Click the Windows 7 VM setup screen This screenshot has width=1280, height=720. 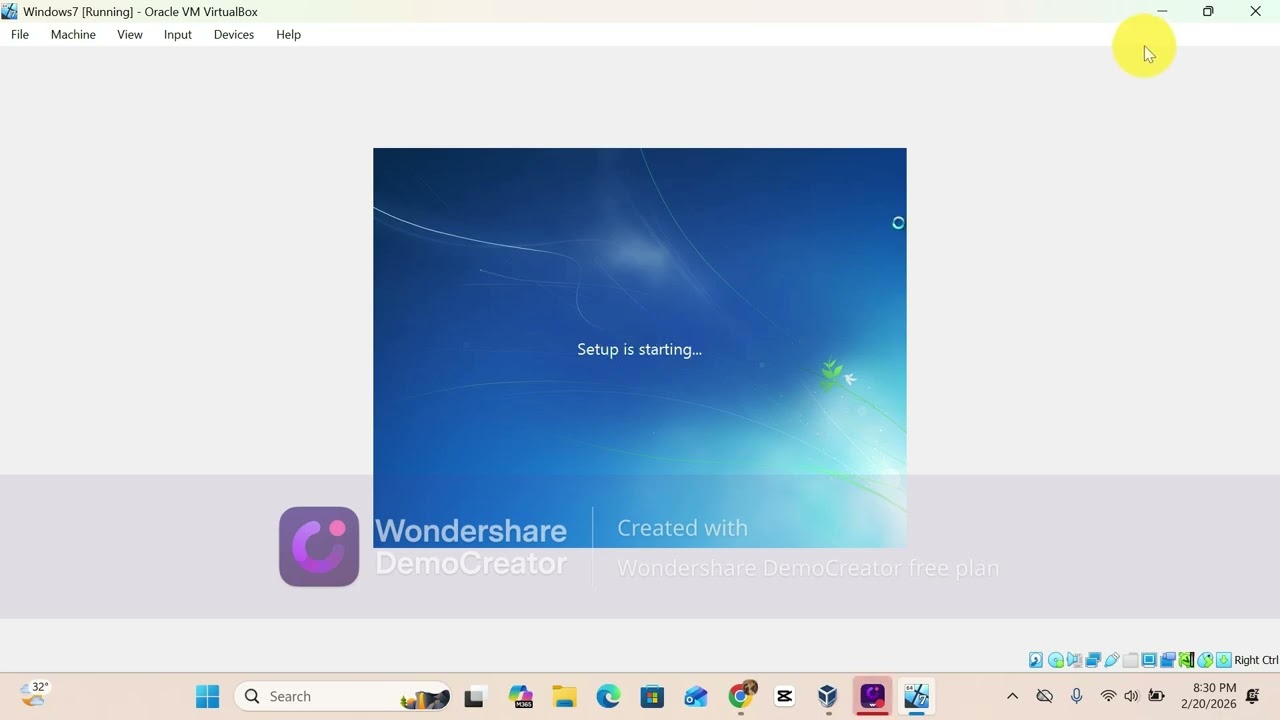pos(640,347)
